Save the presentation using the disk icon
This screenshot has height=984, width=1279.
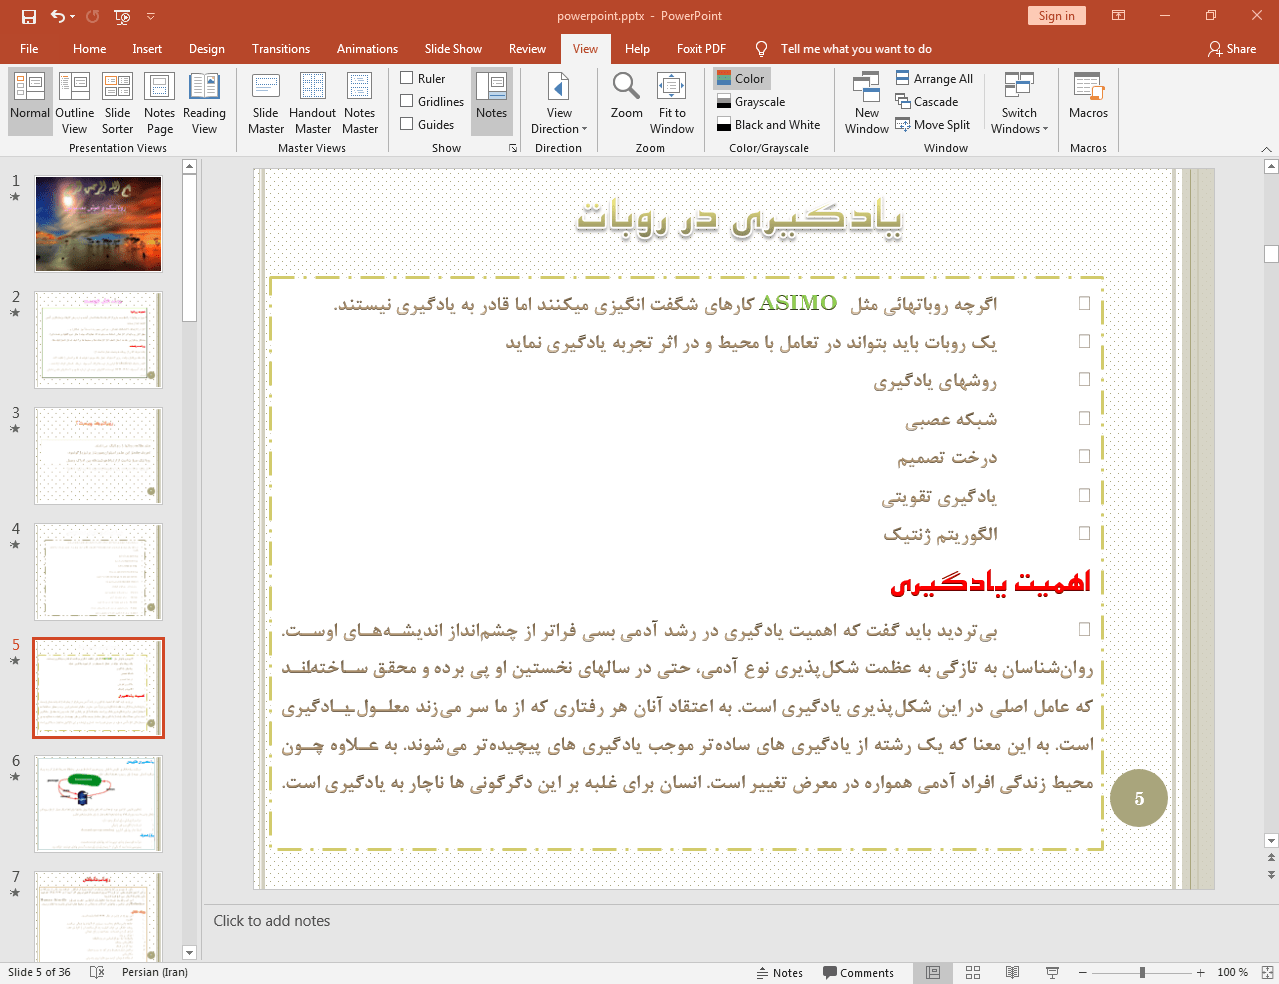[x=28, y=16]
